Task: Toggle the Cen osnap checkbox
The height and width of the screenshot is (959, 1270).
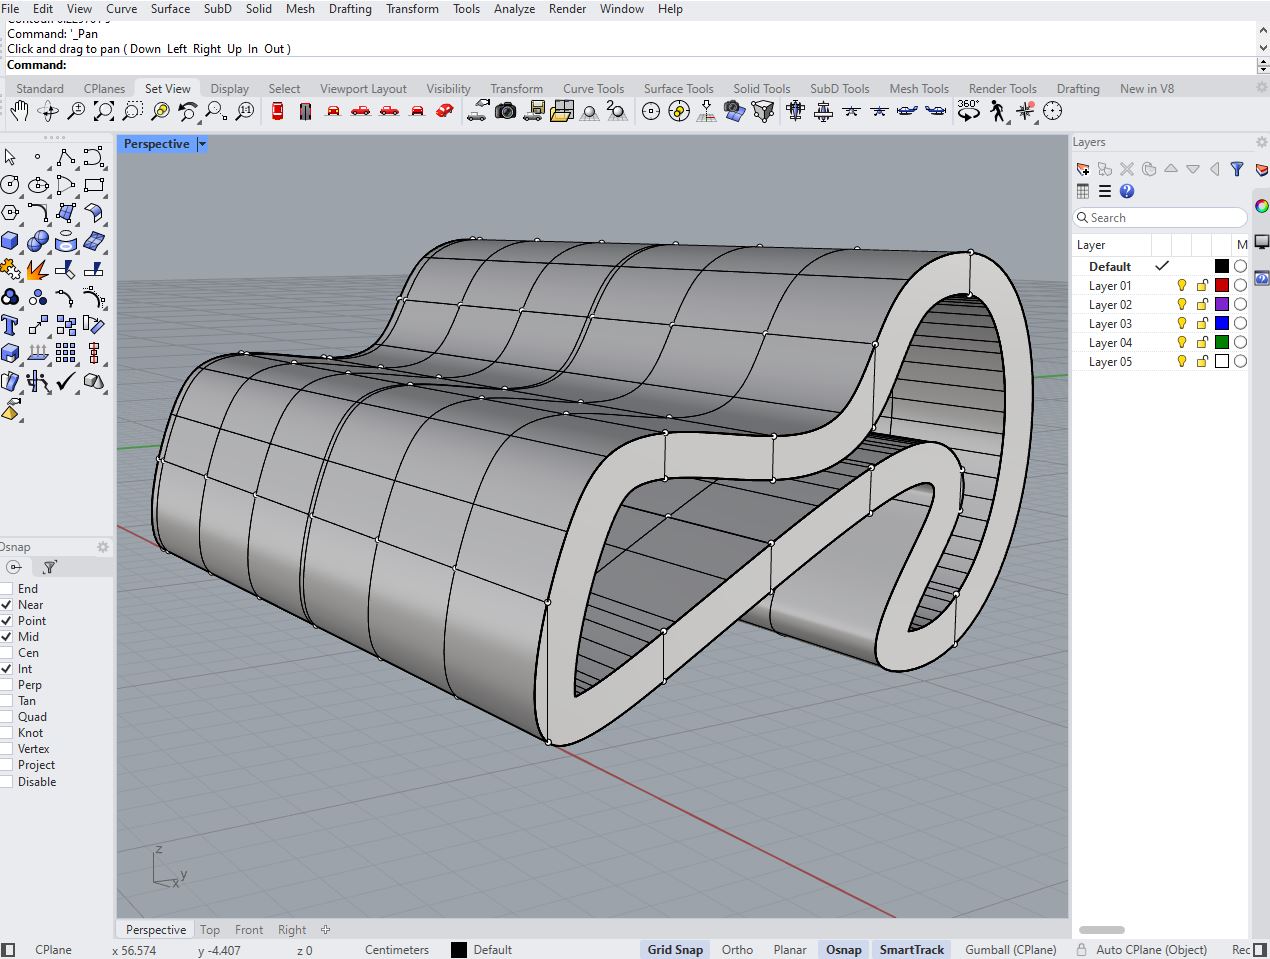Action: [x=7, y=653]
